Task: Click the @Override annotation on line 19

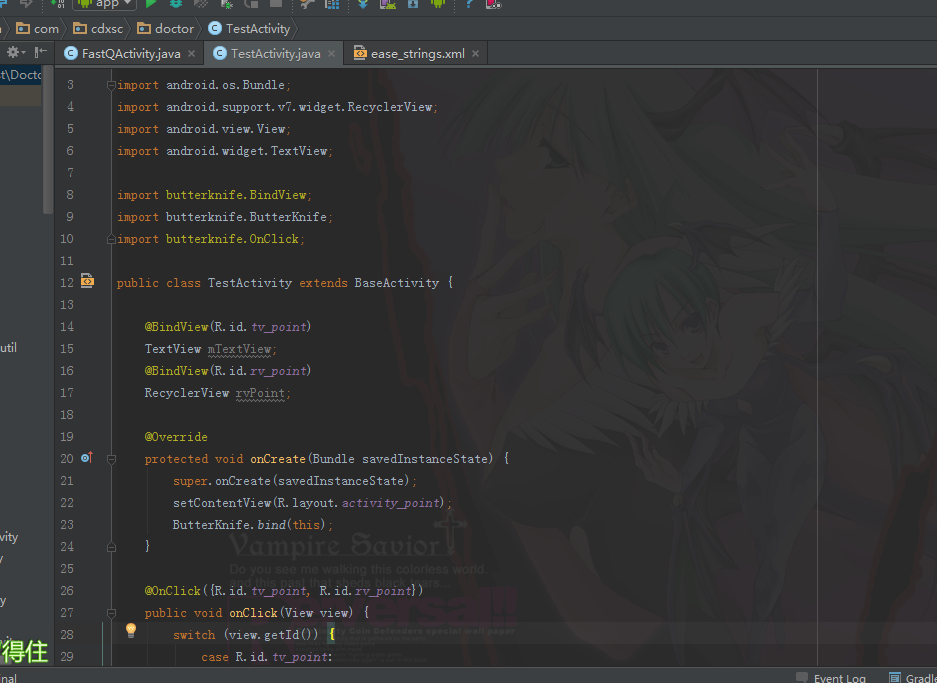Action: pos(176,437)
